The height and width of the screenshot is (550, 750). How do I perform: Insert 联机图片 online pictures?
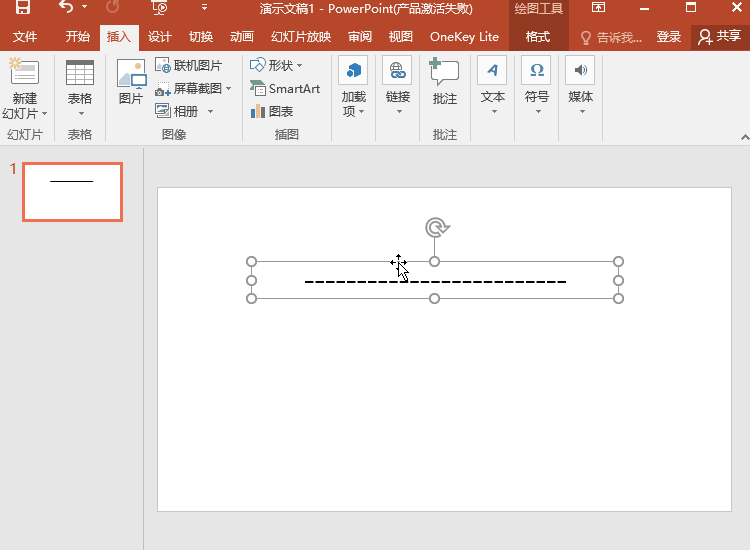[189, 66]
